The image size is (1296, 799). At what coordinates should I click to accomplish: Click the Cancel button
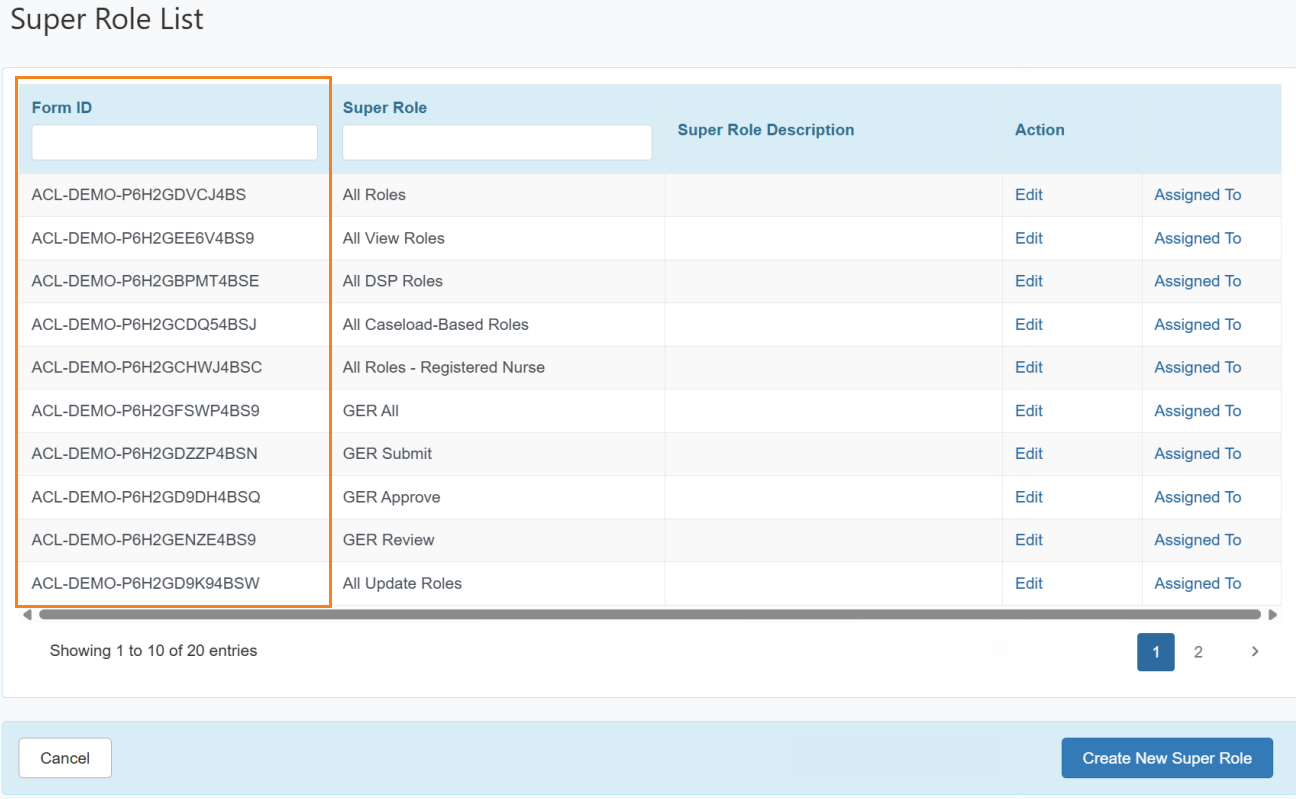pos(65,758)
